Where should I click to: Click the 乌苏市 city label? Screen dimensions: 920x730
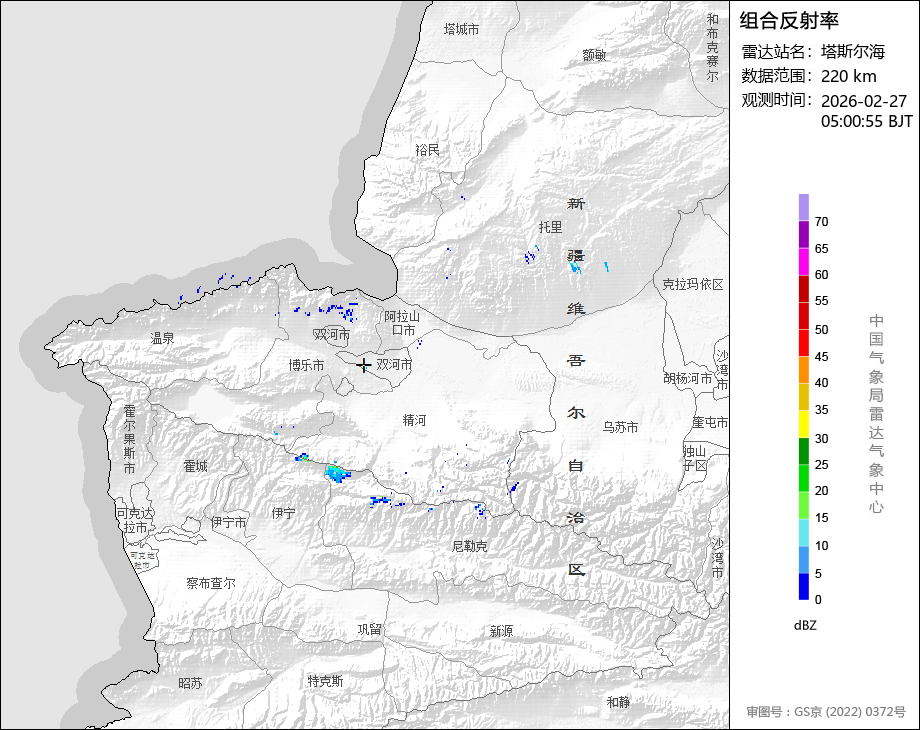point(620,427)
